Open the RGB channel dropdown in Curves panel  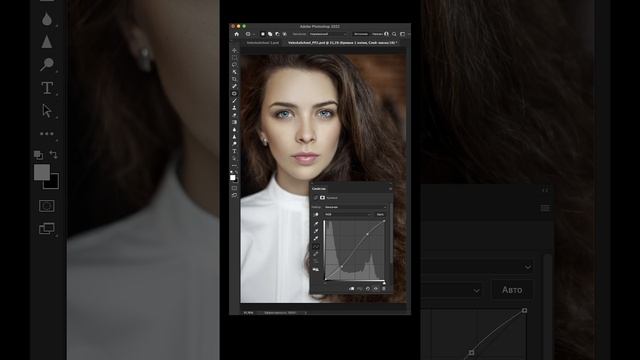349,214
